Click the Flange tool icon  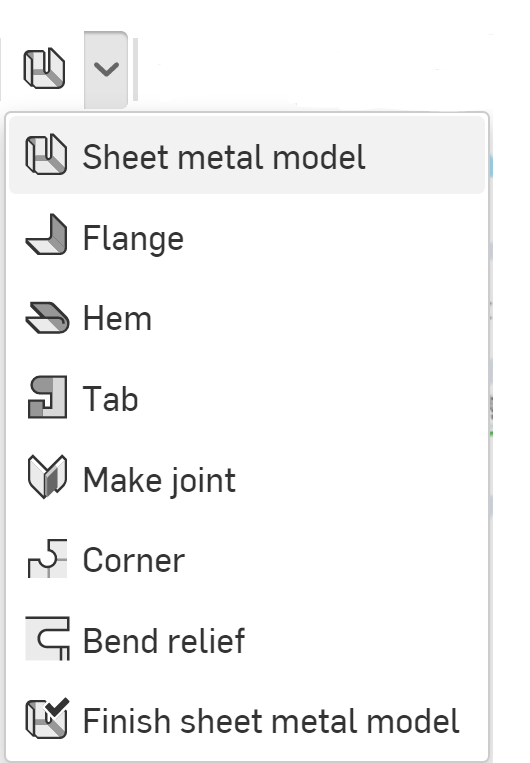[x=46, y=235]
